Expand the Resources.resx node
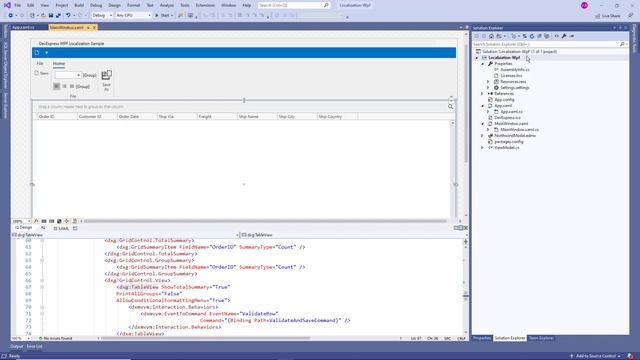Viewport: 640px width, 360px height. [488, 82]
